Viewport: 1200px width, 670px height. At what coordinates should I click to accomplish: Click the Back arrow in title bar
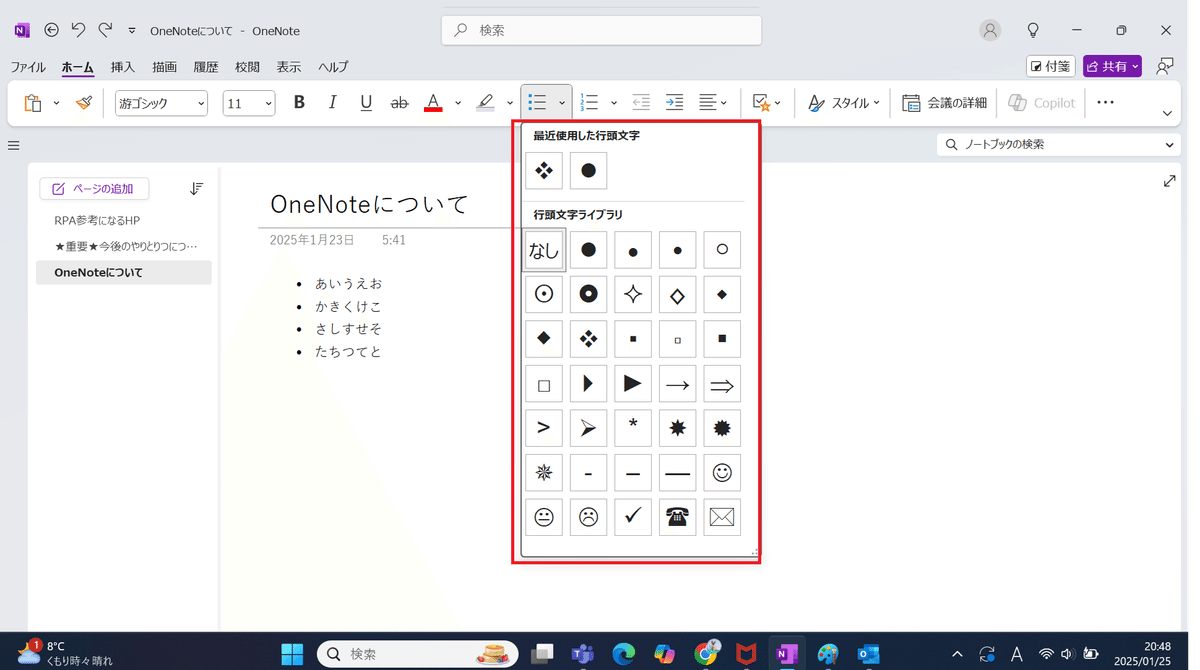(51, 30)
